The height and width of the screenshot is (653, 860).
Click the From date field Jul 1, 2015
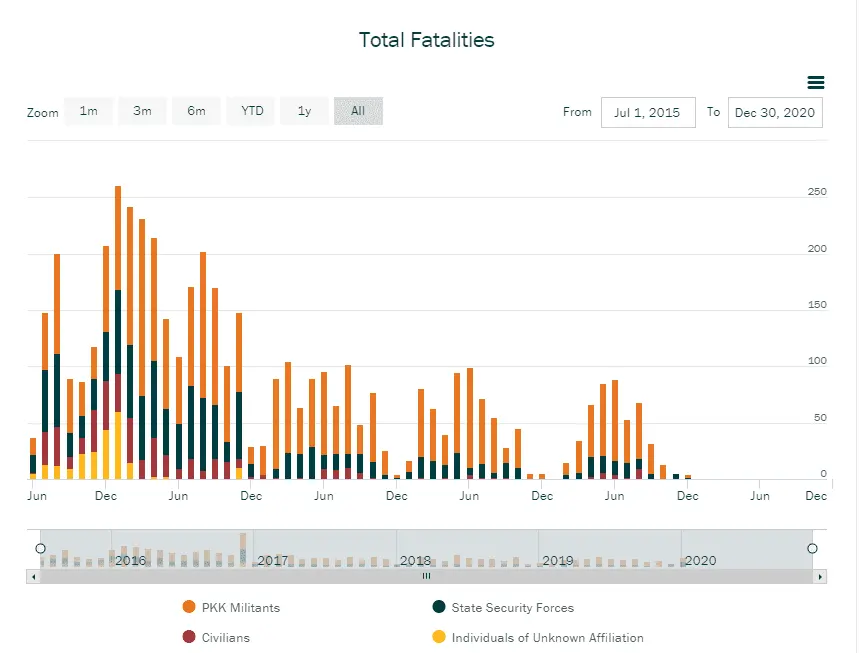point(647,113)
